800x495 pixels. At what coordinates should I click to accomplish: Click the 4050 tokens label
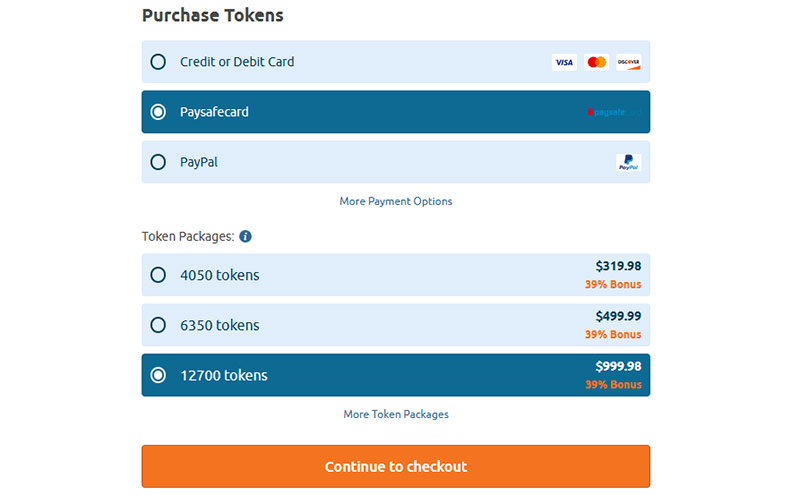tap(220, 275)
